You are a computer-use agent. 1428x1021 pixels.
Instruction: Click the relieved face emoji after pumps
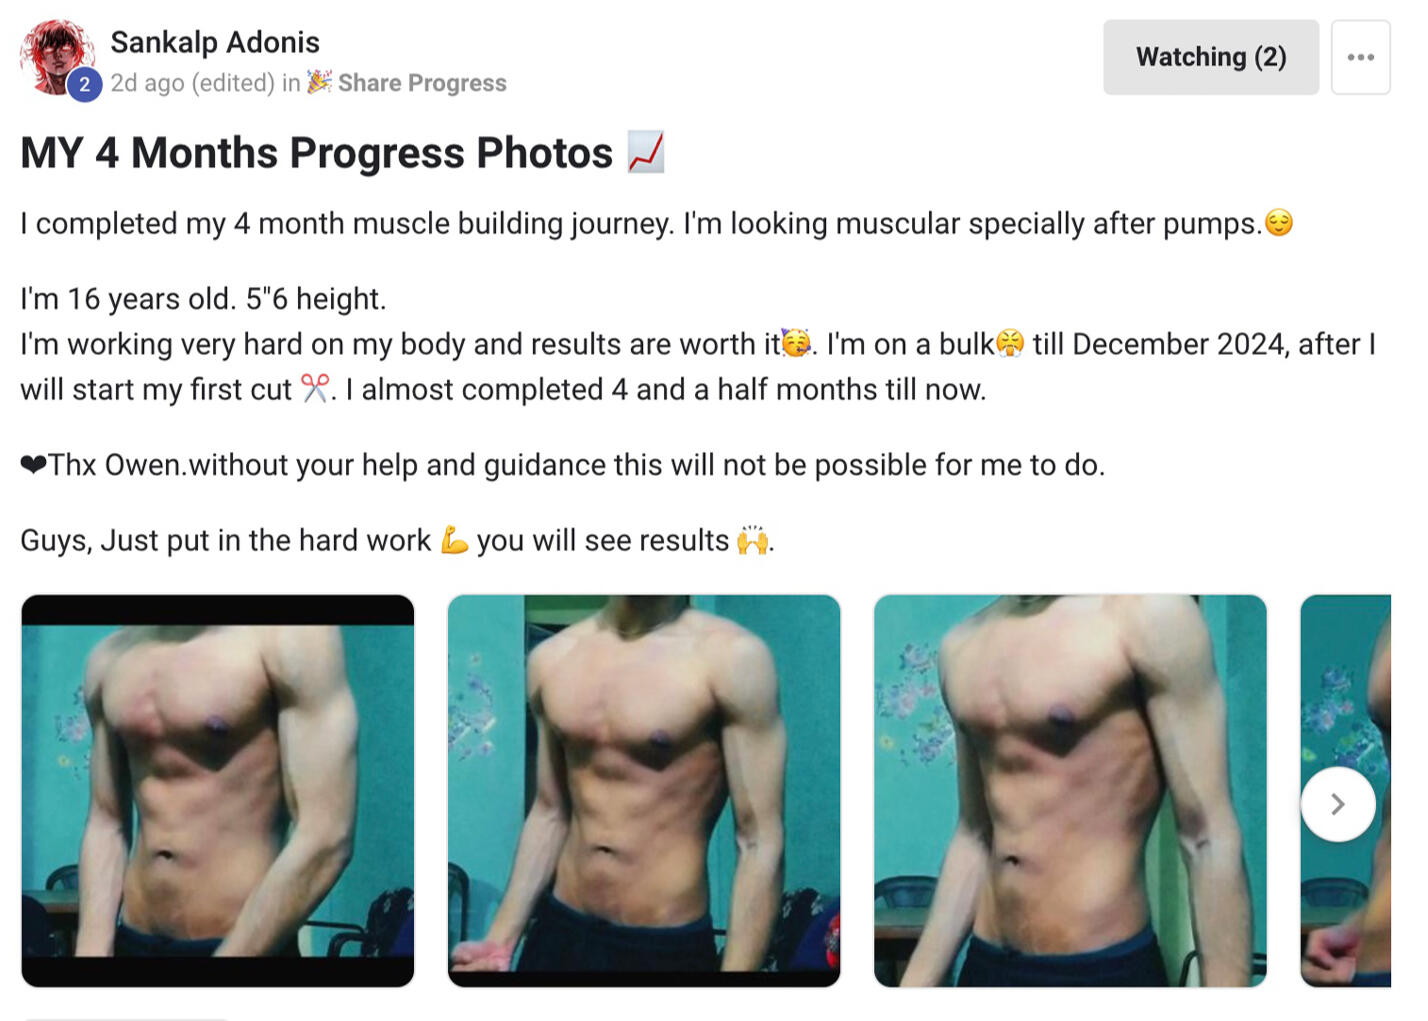[1279, 222]
